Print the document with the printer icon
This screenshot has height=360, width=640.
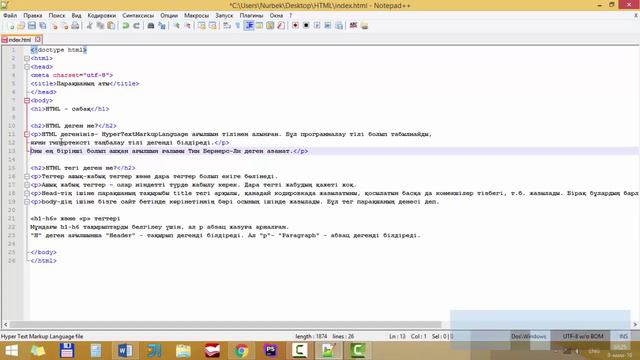pyautogui.click(x=75, y=26)
